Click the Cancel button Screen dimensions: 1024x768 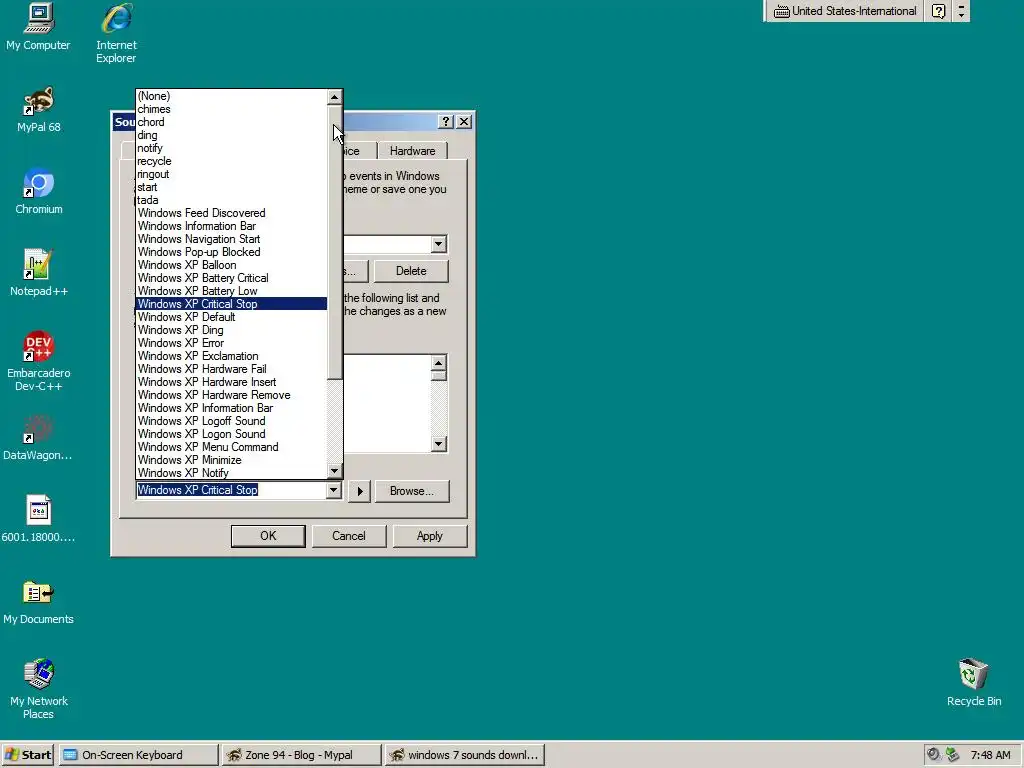point(349,536)
